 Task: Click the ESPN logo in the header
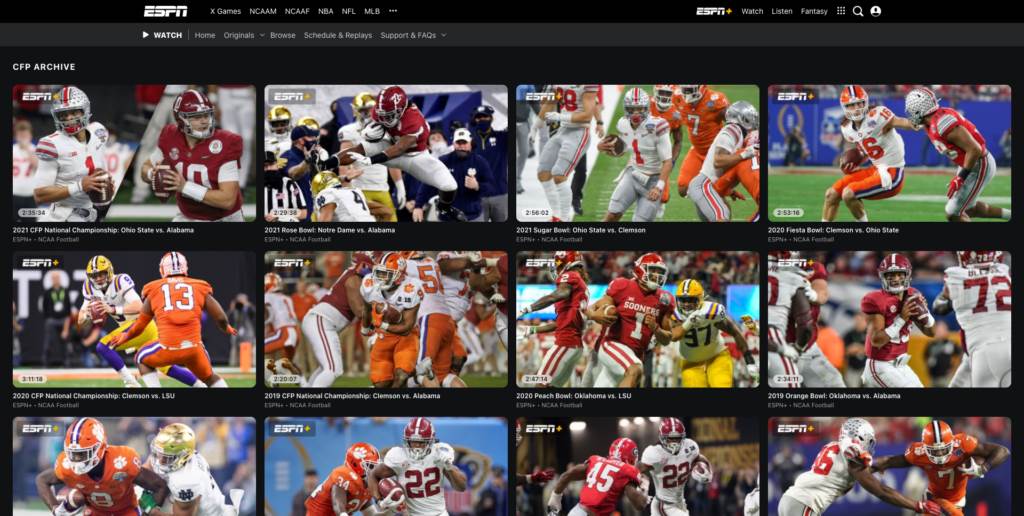(x=165, y=11)
